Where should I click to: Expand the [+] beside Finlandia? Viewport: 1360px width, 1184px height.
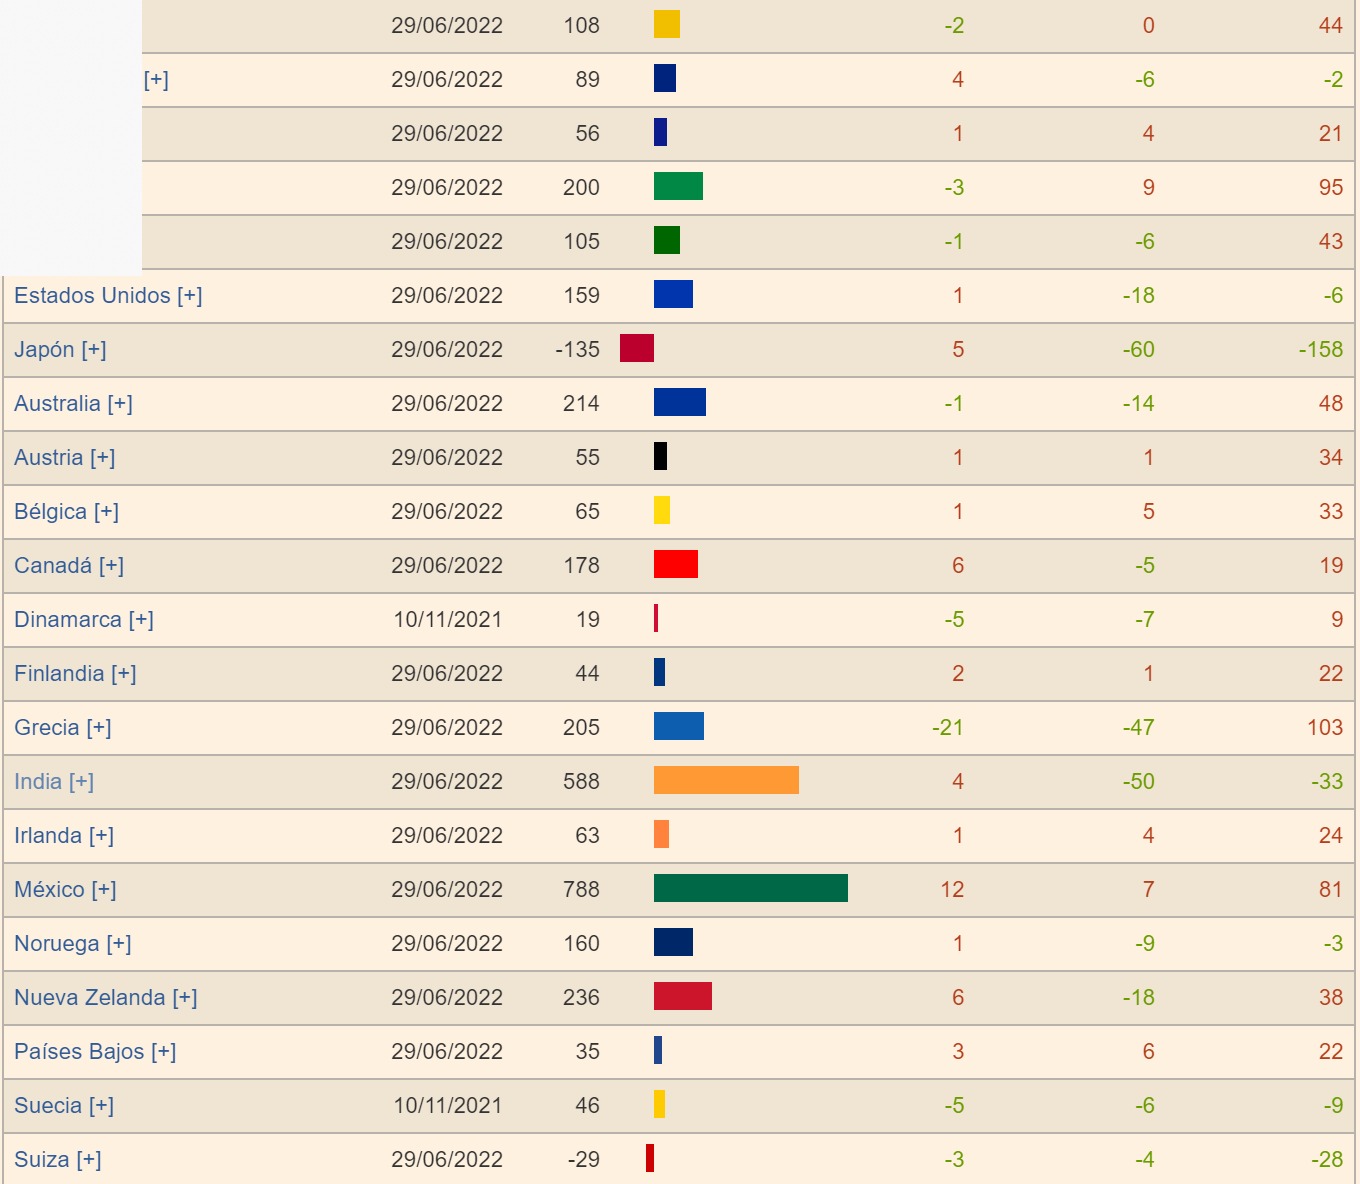(124, 674)
